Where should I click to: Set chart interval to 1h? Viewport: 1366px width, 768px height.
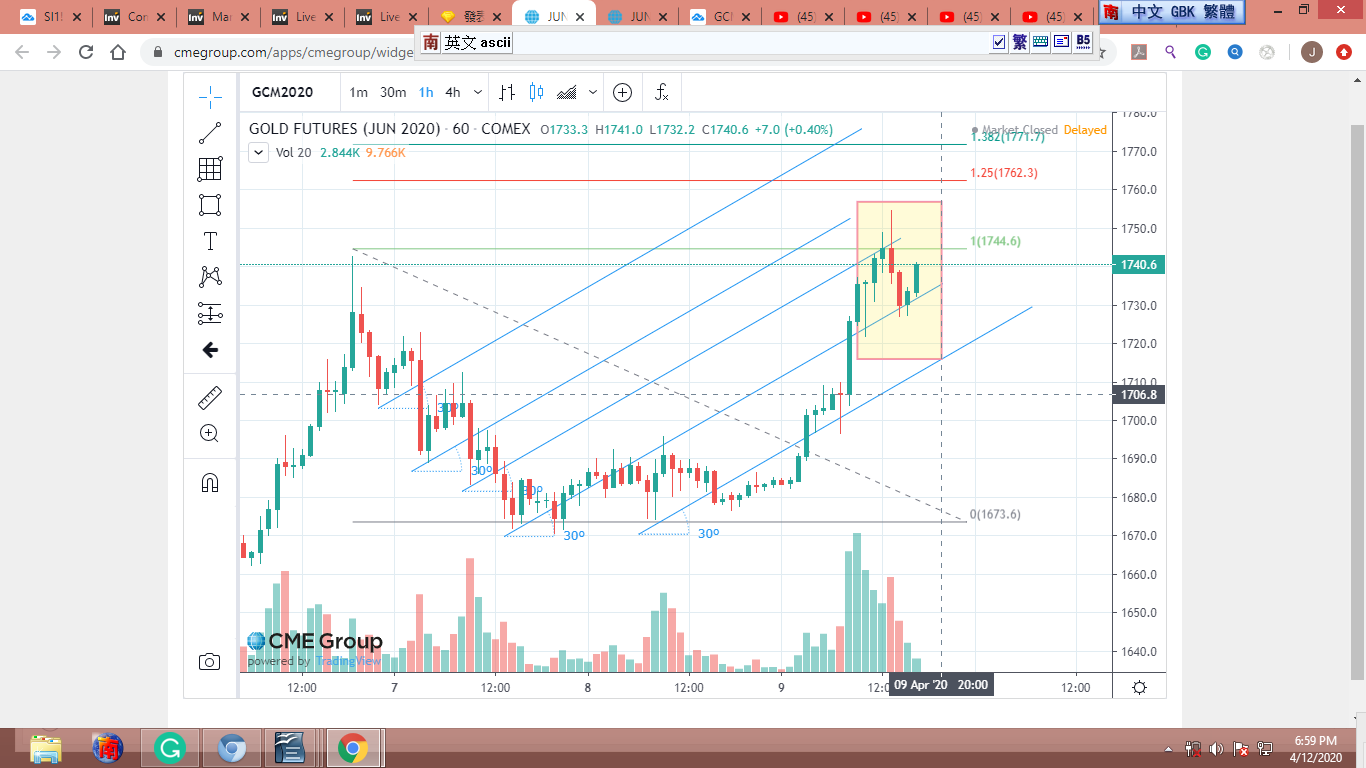[426, 93]
